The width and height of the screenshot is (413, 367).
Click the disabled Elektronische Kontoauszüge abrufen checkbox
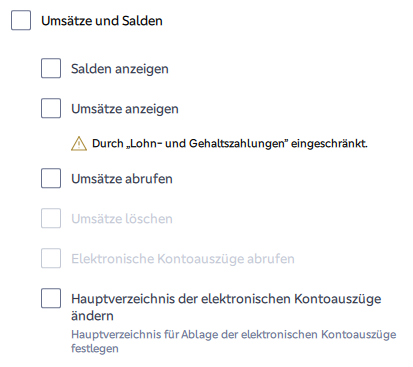point(51,258)
